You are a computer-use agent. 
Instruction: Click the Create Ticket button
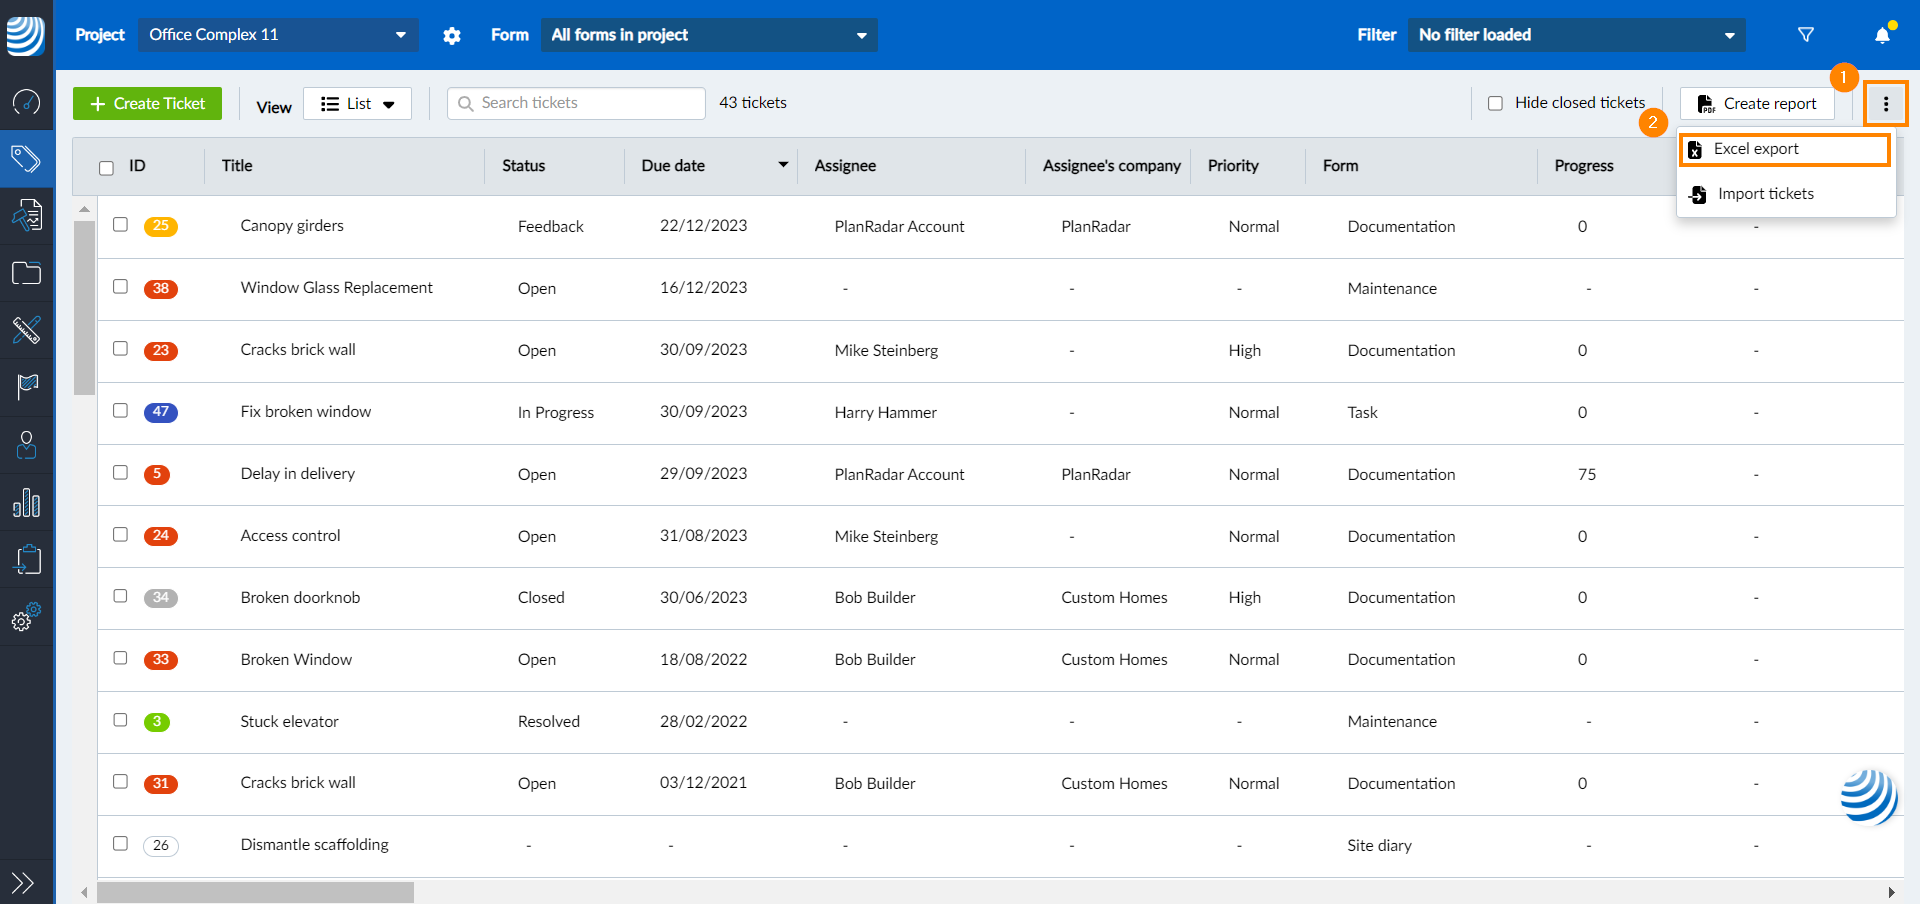(147, 104)
